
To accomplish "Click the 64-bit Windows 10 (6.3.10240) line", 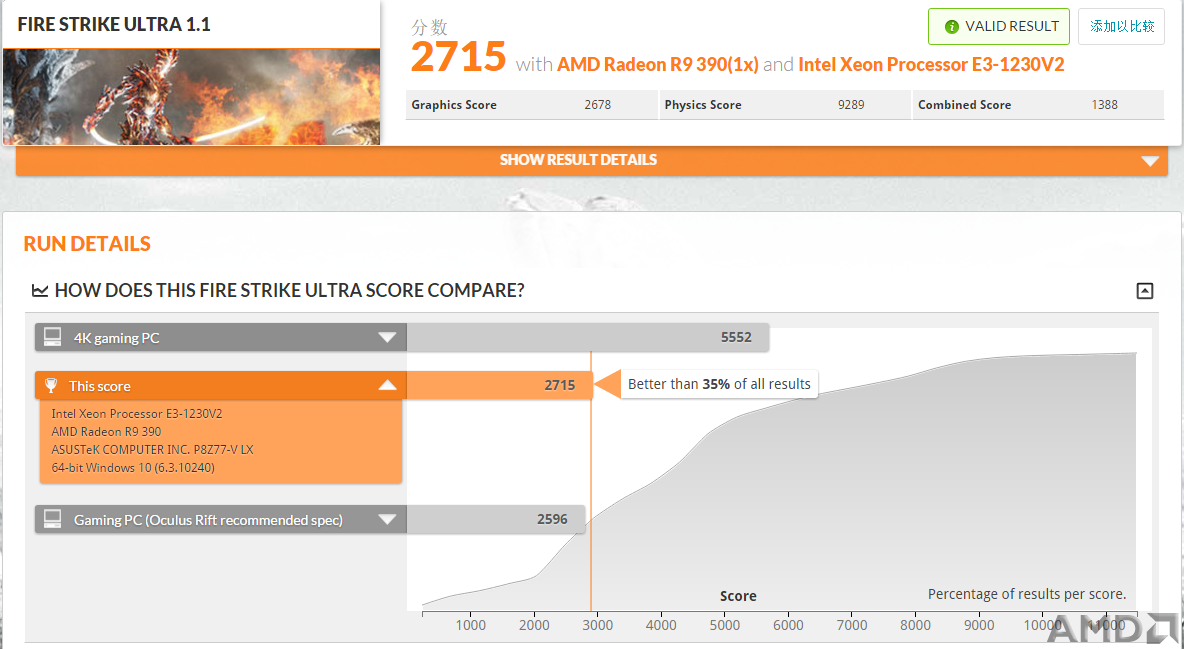I will (133, 468).
